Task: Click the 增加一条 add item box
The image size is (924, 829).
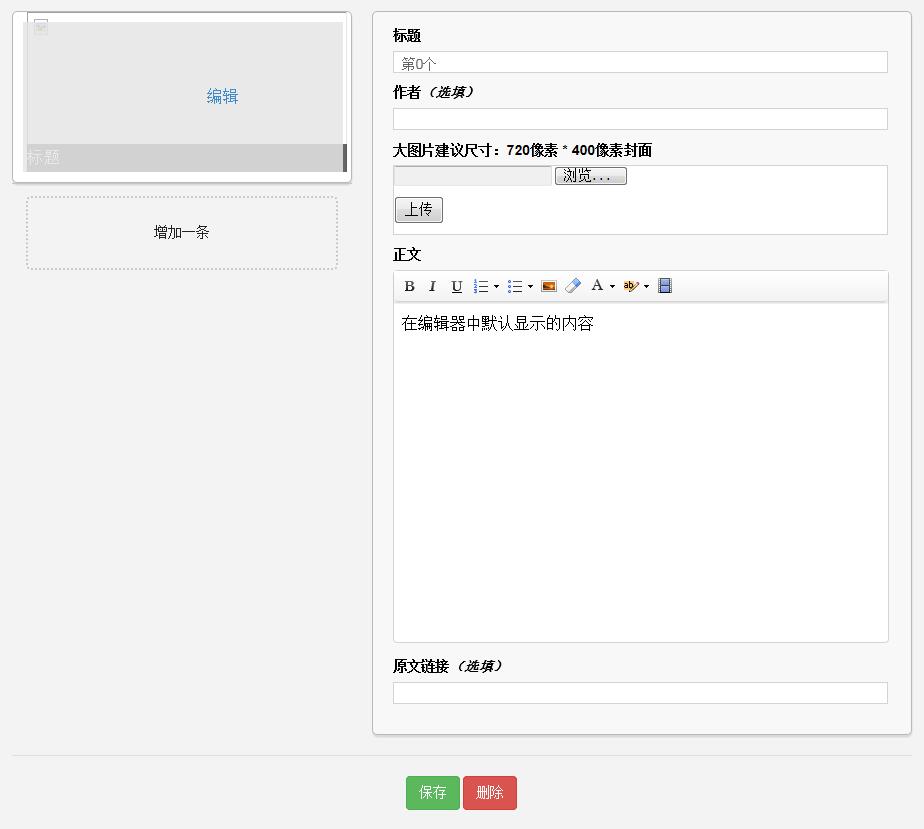Action: [x=182, y=233]
